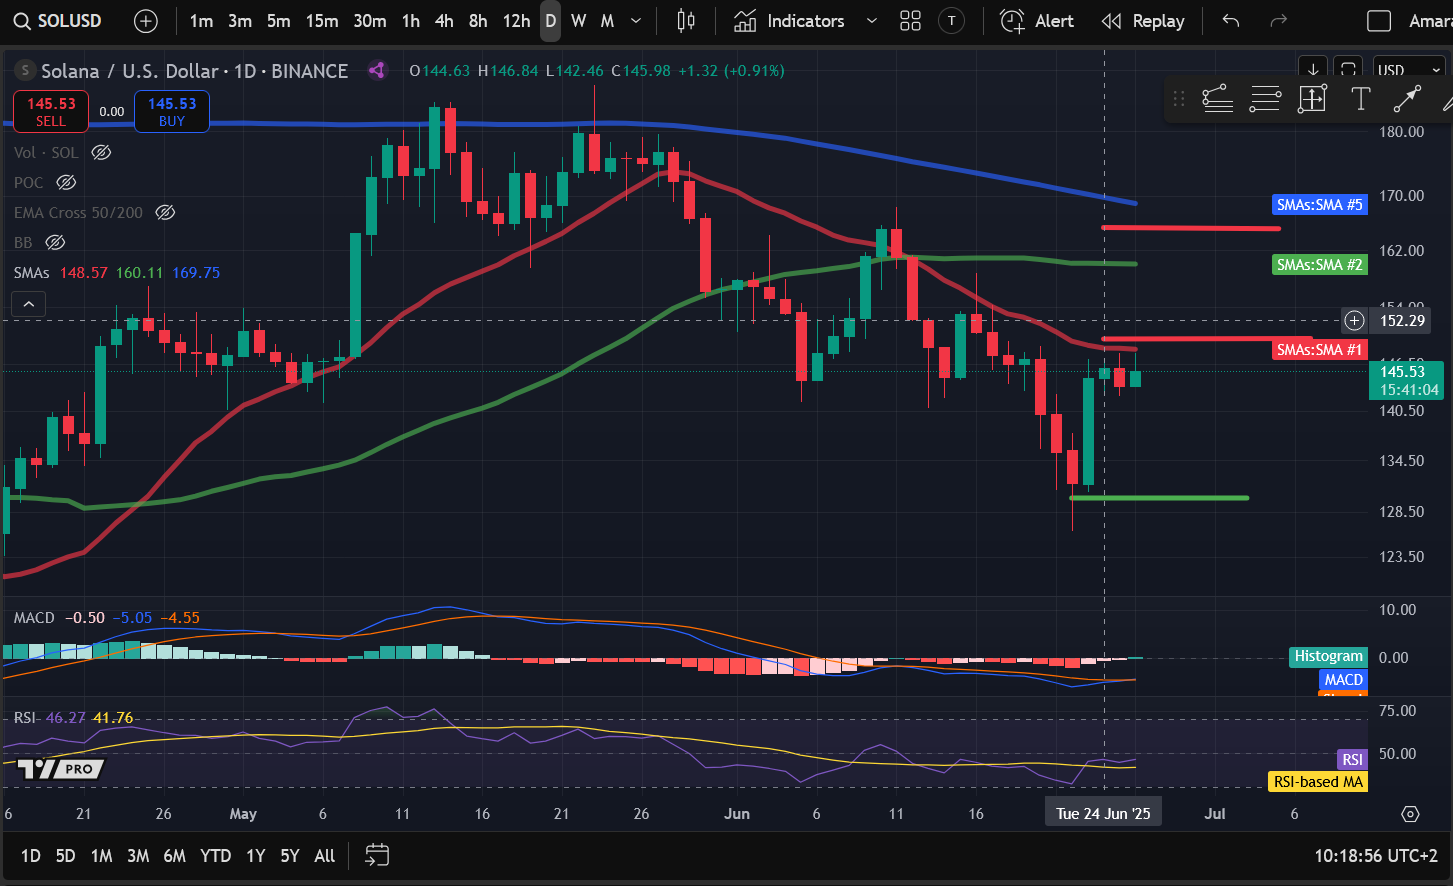Select red horizontal line near 149
The image size is (1453, 886).
coord(1207,339)
